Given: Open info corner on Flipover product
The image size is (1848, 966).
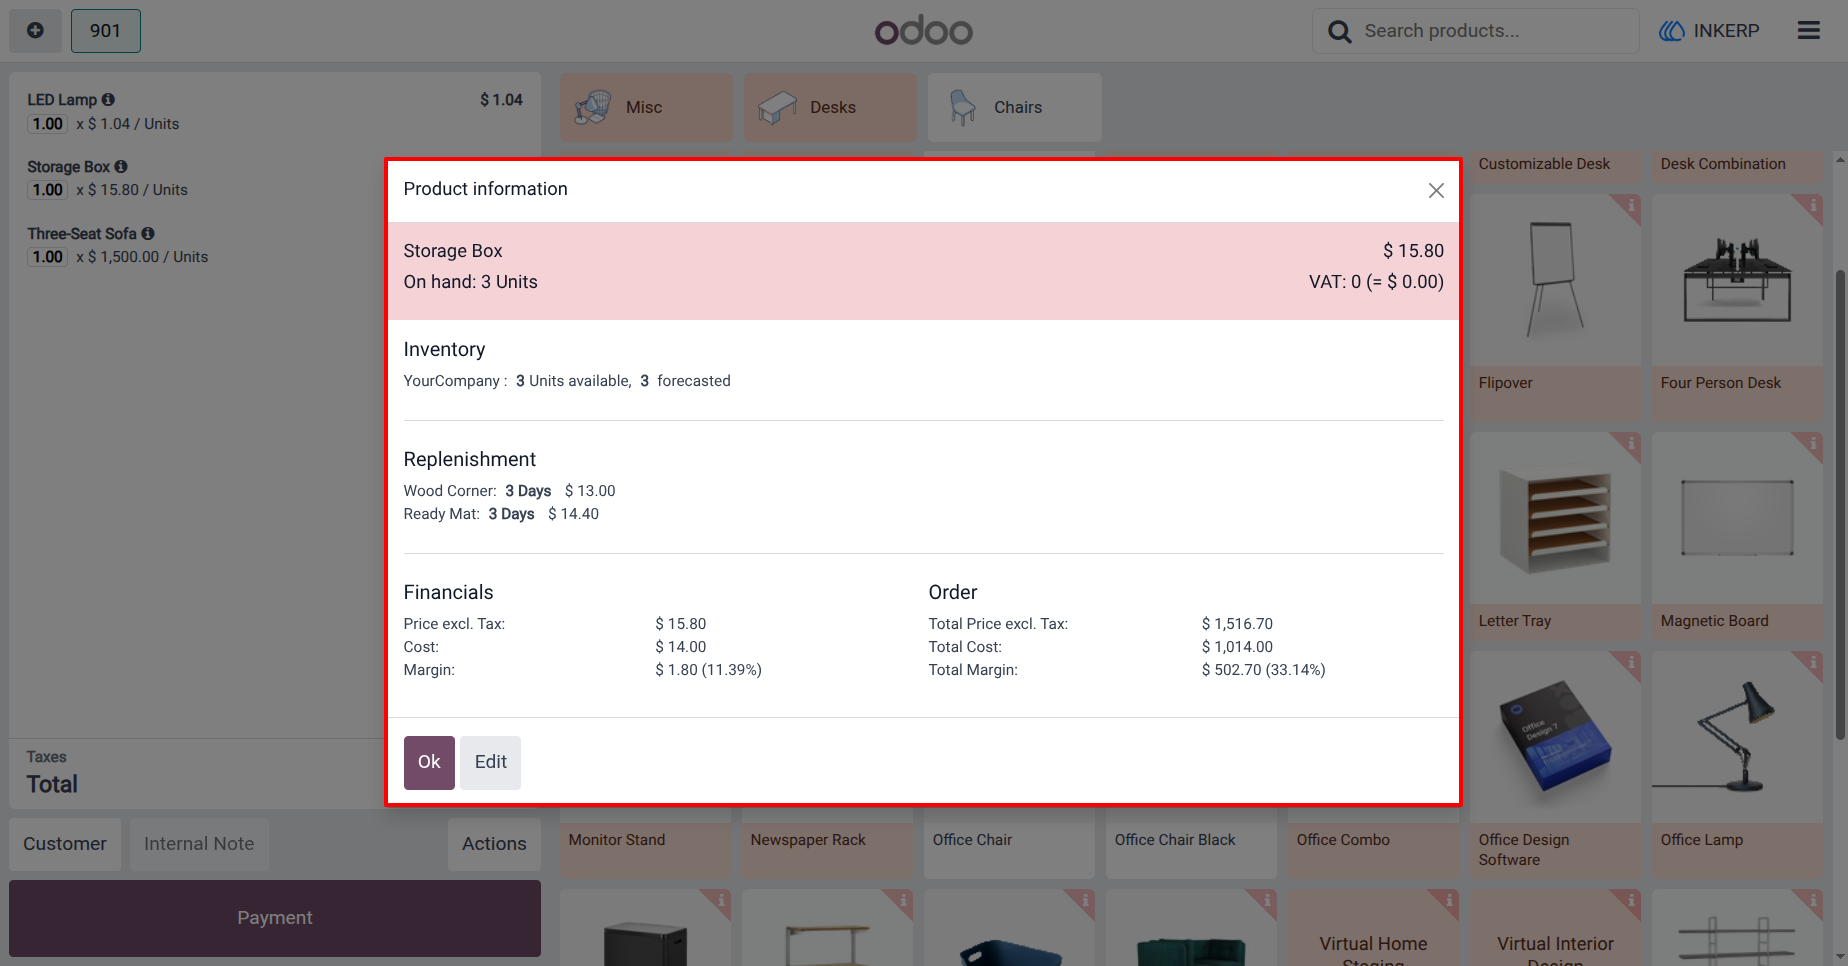Looking at the screenshot, I should click(1630, 205).
